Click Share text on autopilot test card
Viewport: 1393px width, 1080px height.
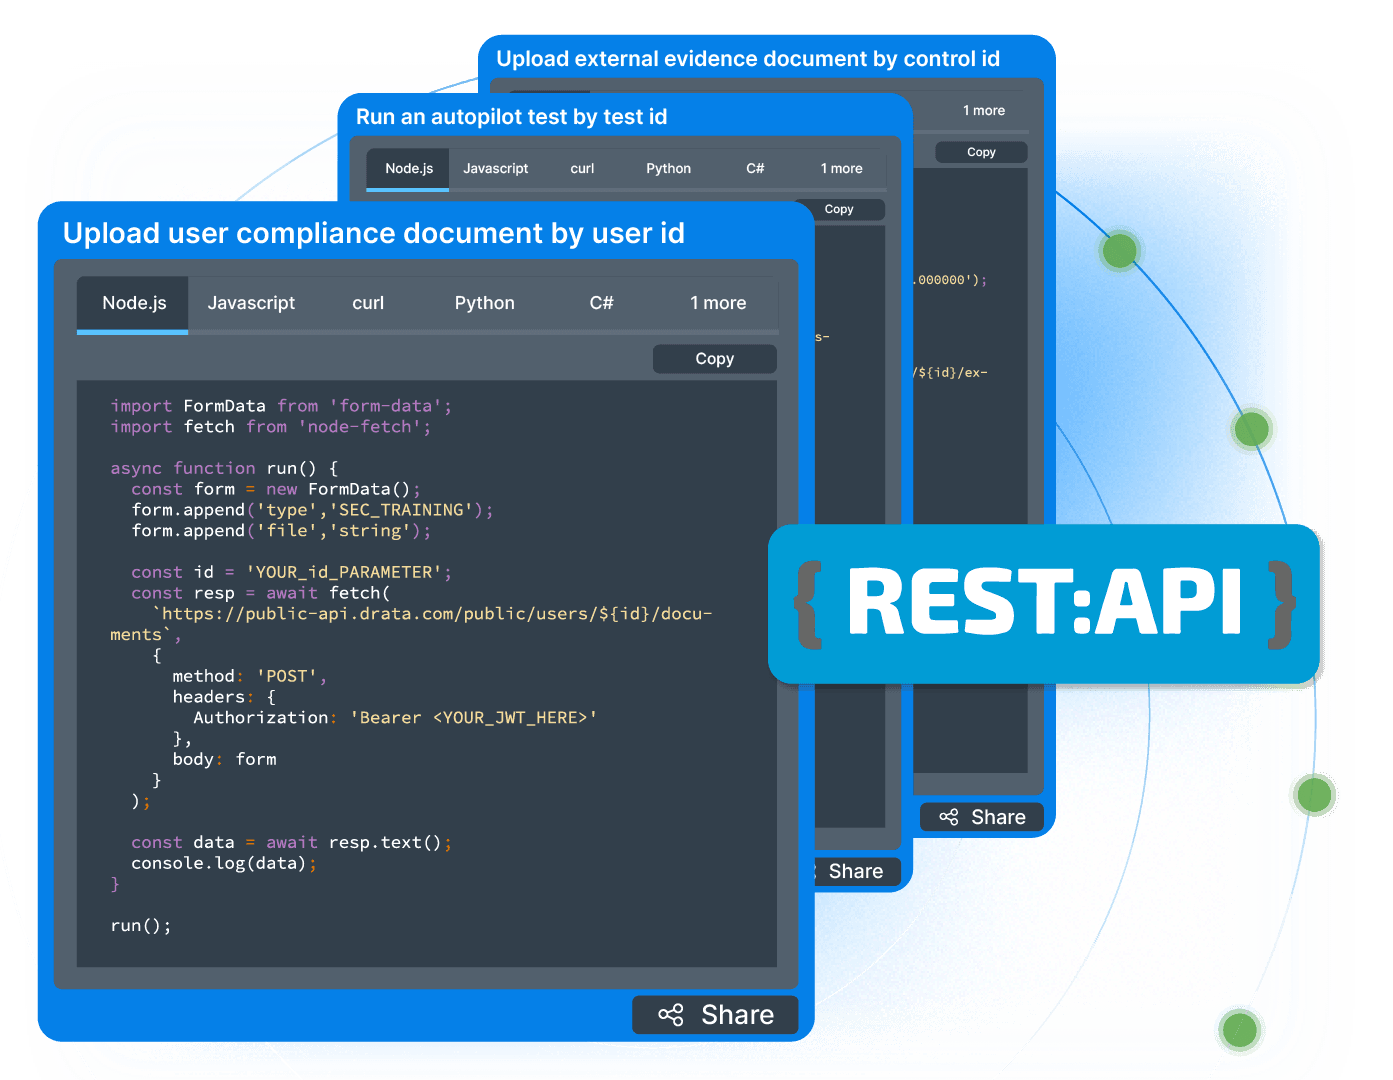click(855, 872)
